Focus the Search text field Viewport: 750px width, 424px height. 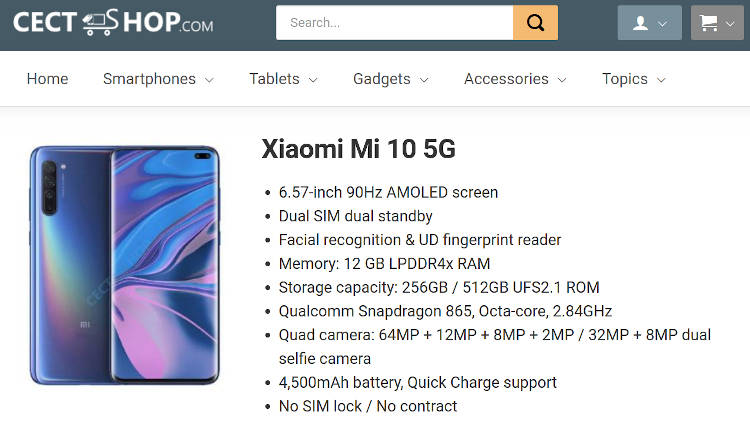(x=395, y=22)
